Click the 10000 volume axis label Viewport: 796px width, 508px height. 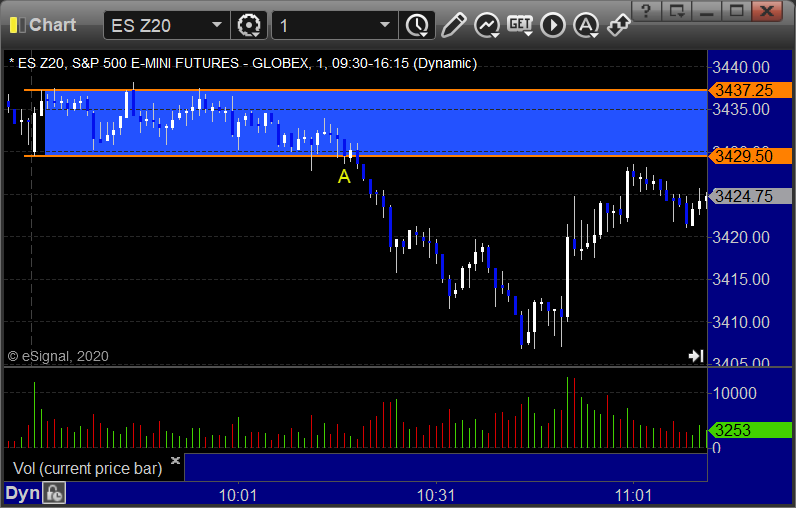(735, 393)
